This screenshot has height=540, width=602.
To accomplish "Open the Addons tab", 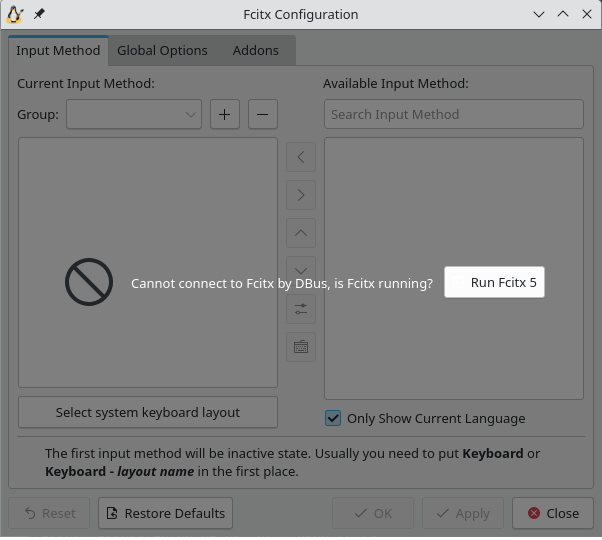I will pyautogui.click(x=256, y=51).
